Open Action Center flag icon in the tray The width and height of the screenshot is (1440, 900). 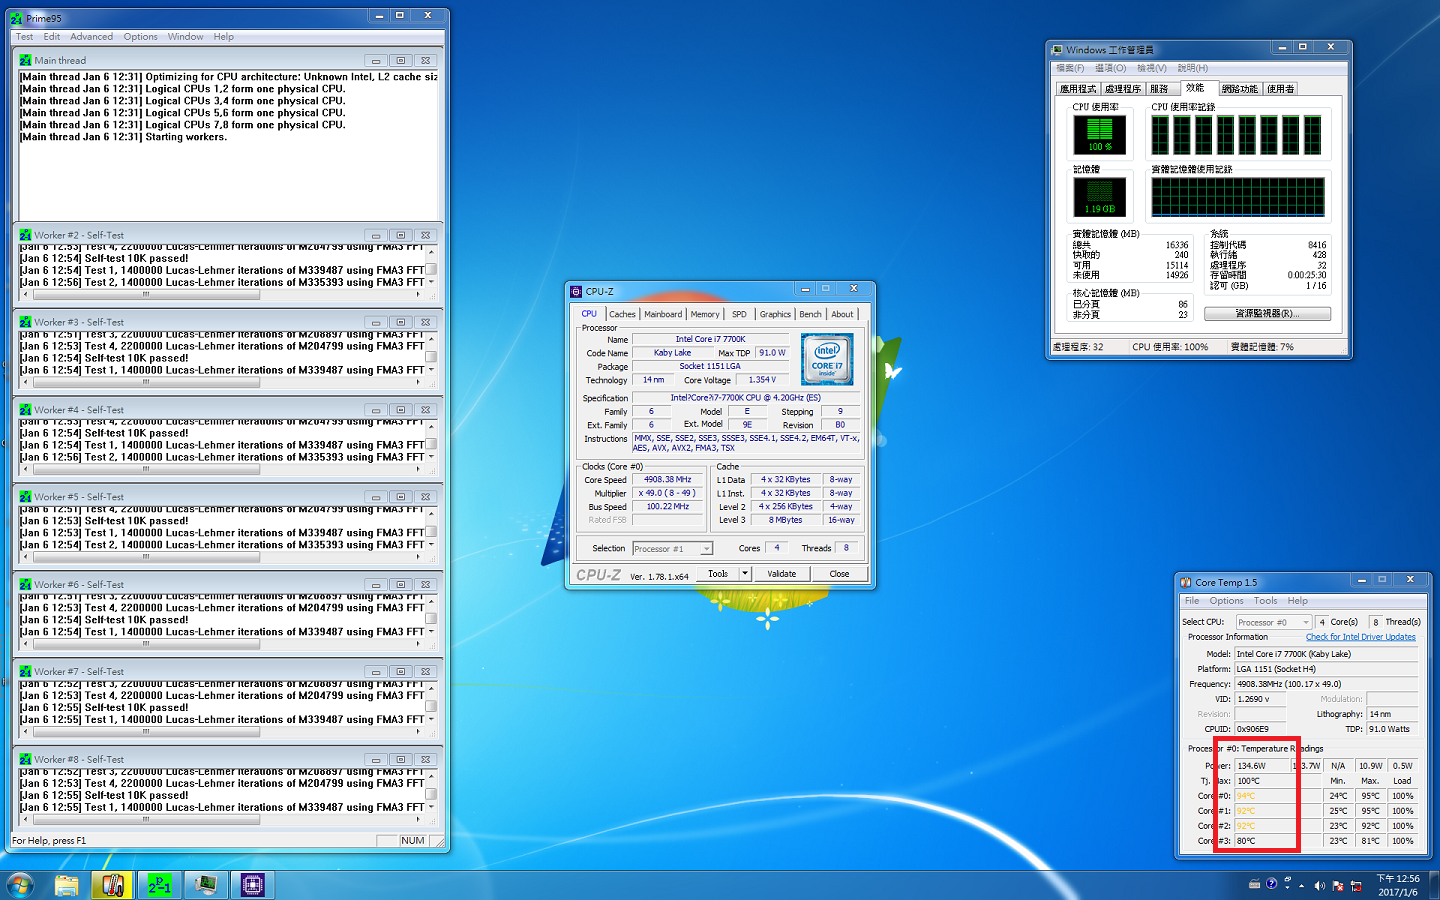tap(1338, 885)
